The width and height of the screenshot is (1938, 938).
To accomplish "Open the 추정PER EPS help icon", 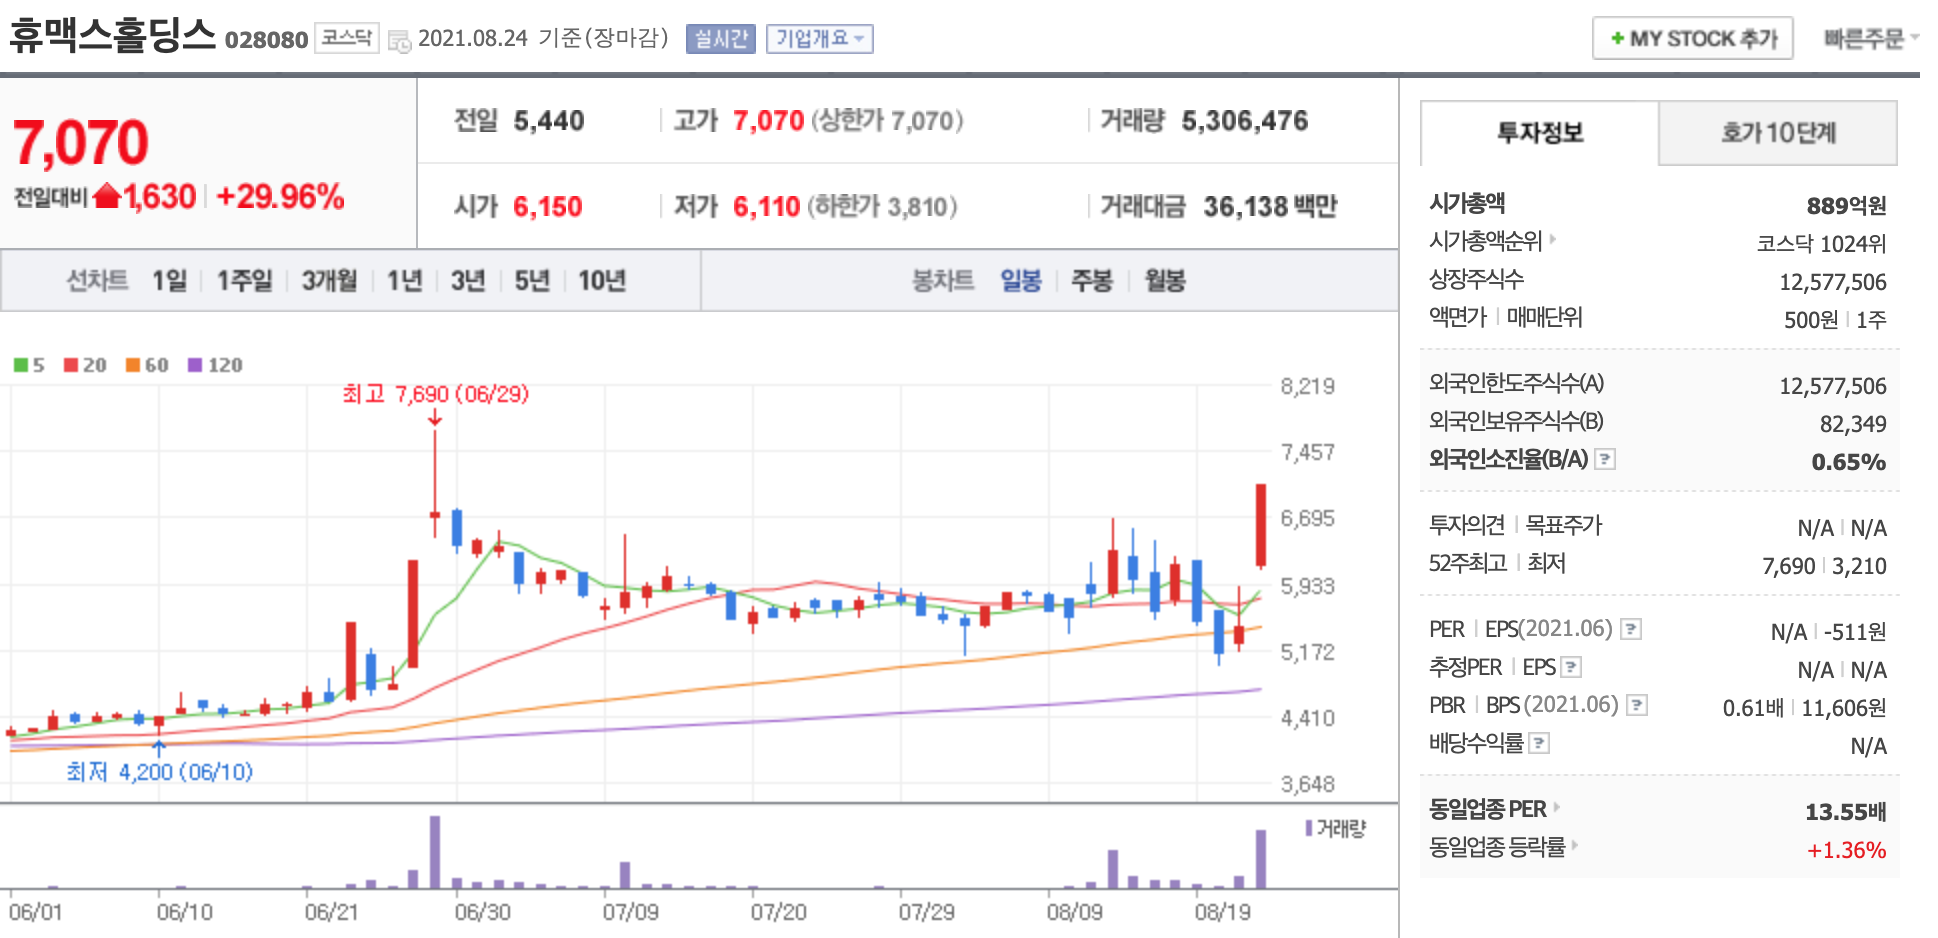I will pyautogui.click(x=1571, y=667).
